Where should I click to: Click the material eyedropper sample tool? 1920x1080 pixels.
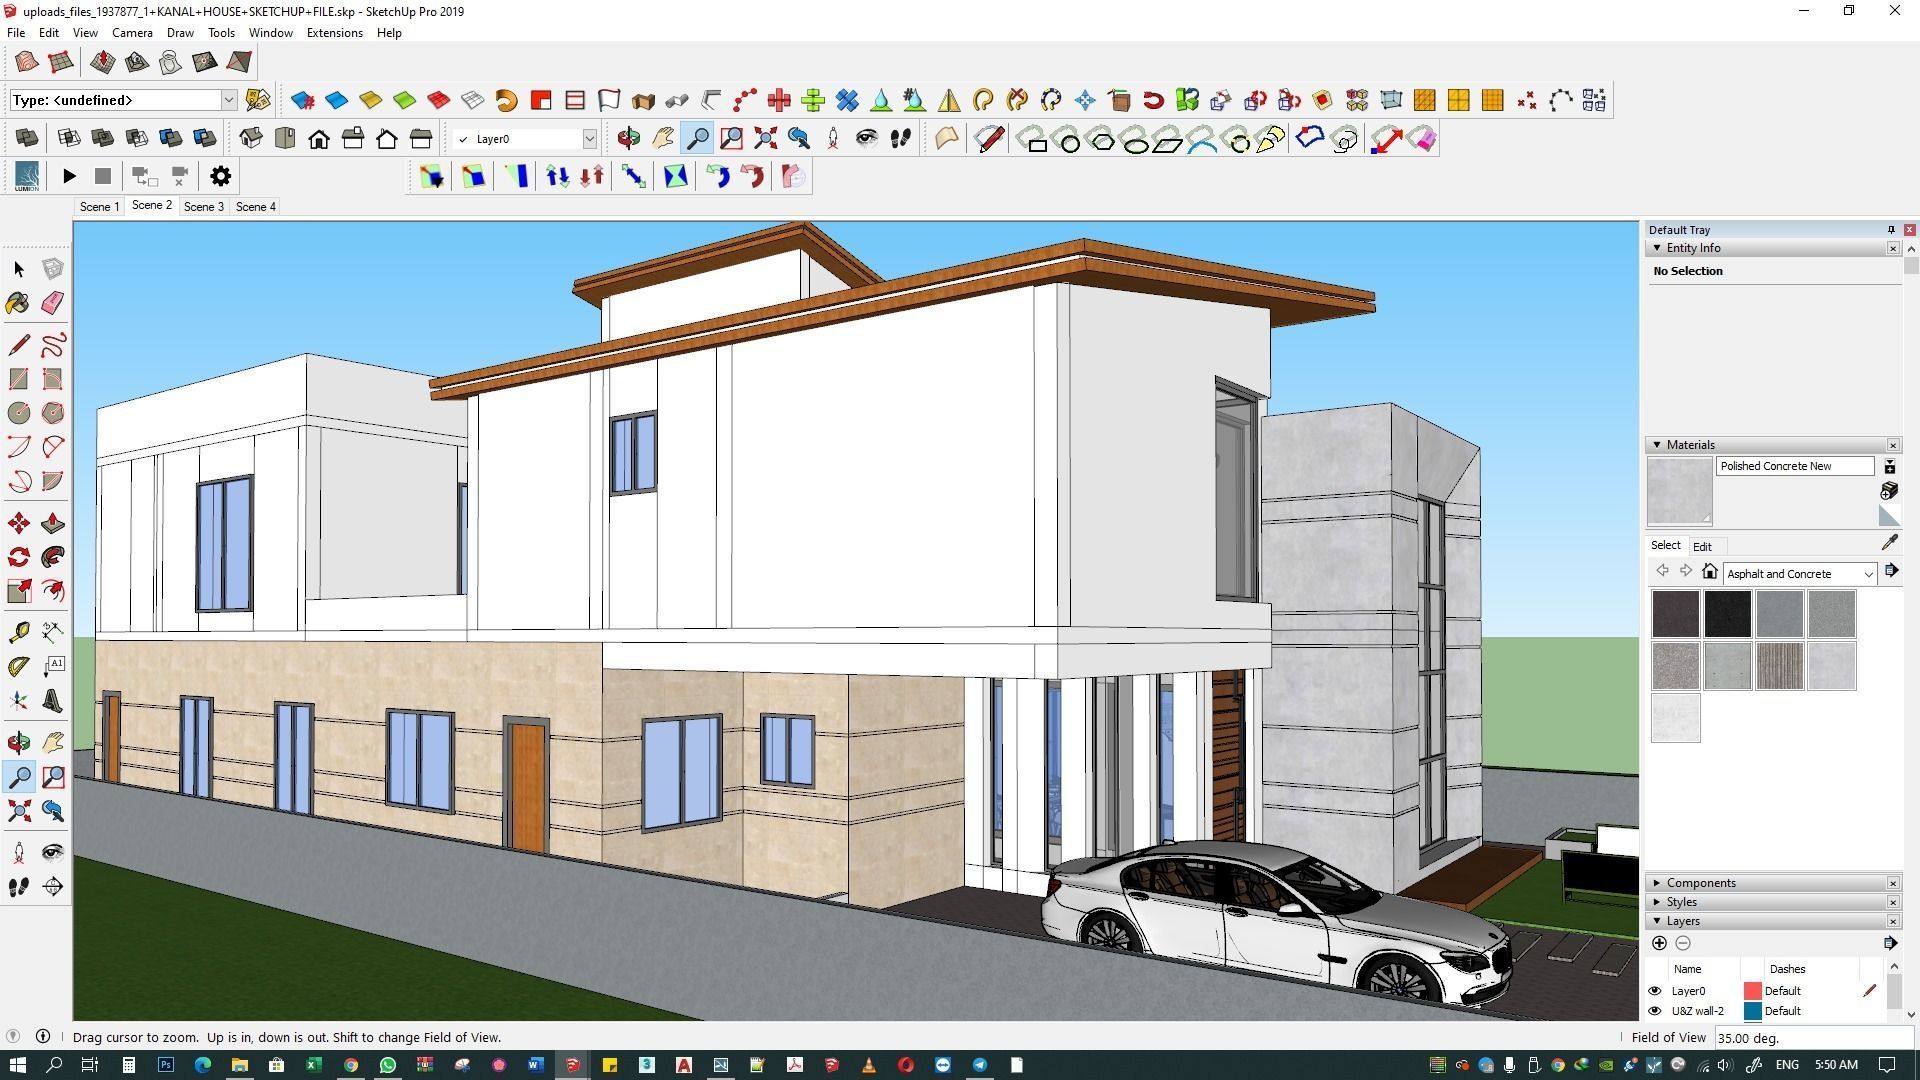(1889, 543)
